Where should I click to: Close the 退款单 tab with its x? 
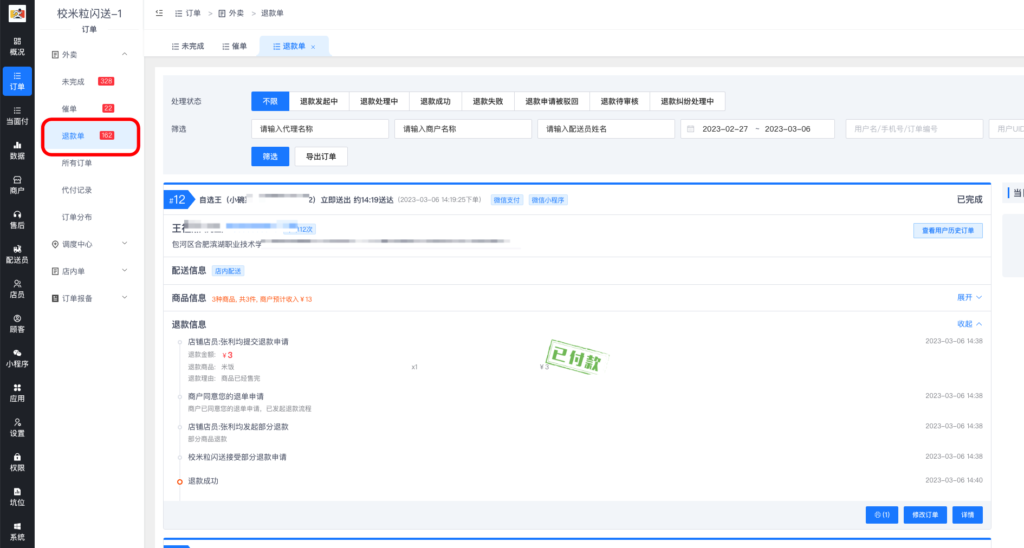(313, 47)
